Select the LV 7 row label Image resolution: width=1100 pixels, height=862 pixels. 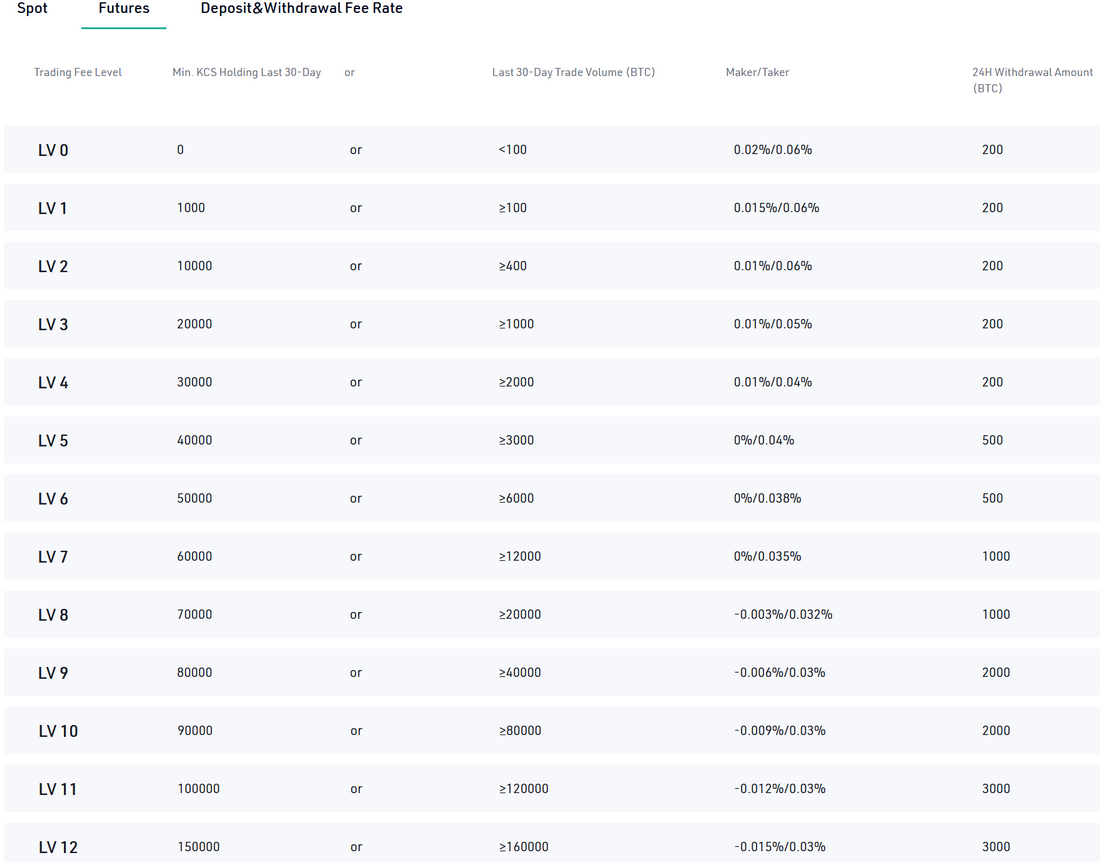pyautogui.click(x=53, y=557)
